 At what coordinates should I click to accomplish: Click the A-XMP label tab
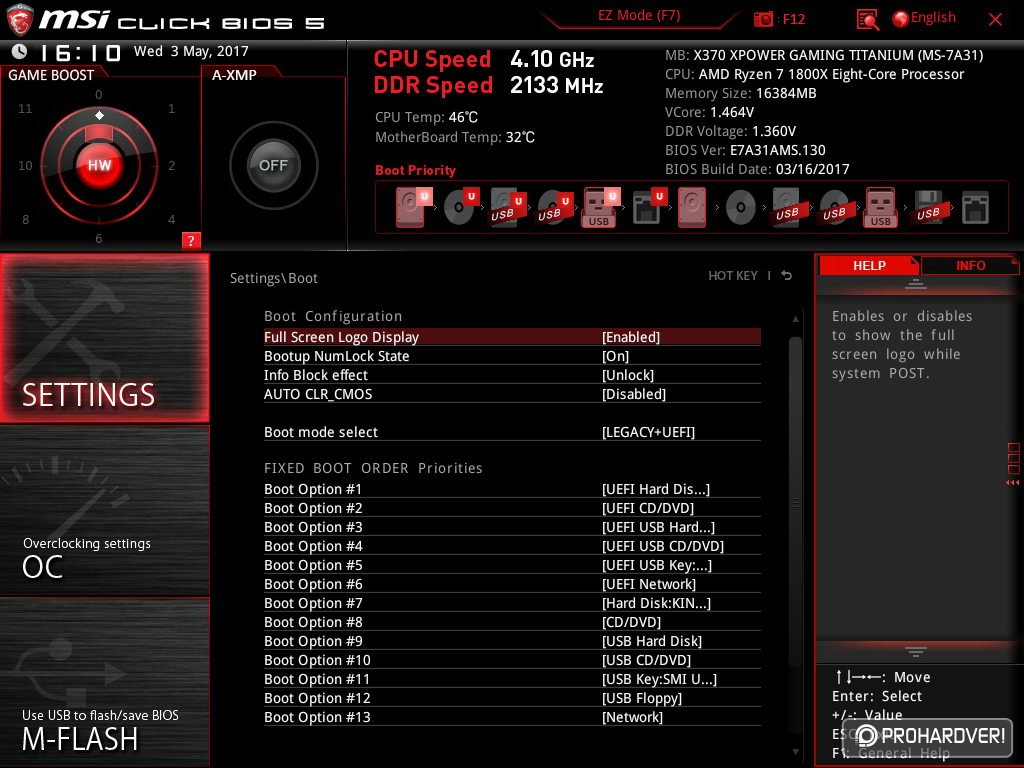[x=234, y=74]
